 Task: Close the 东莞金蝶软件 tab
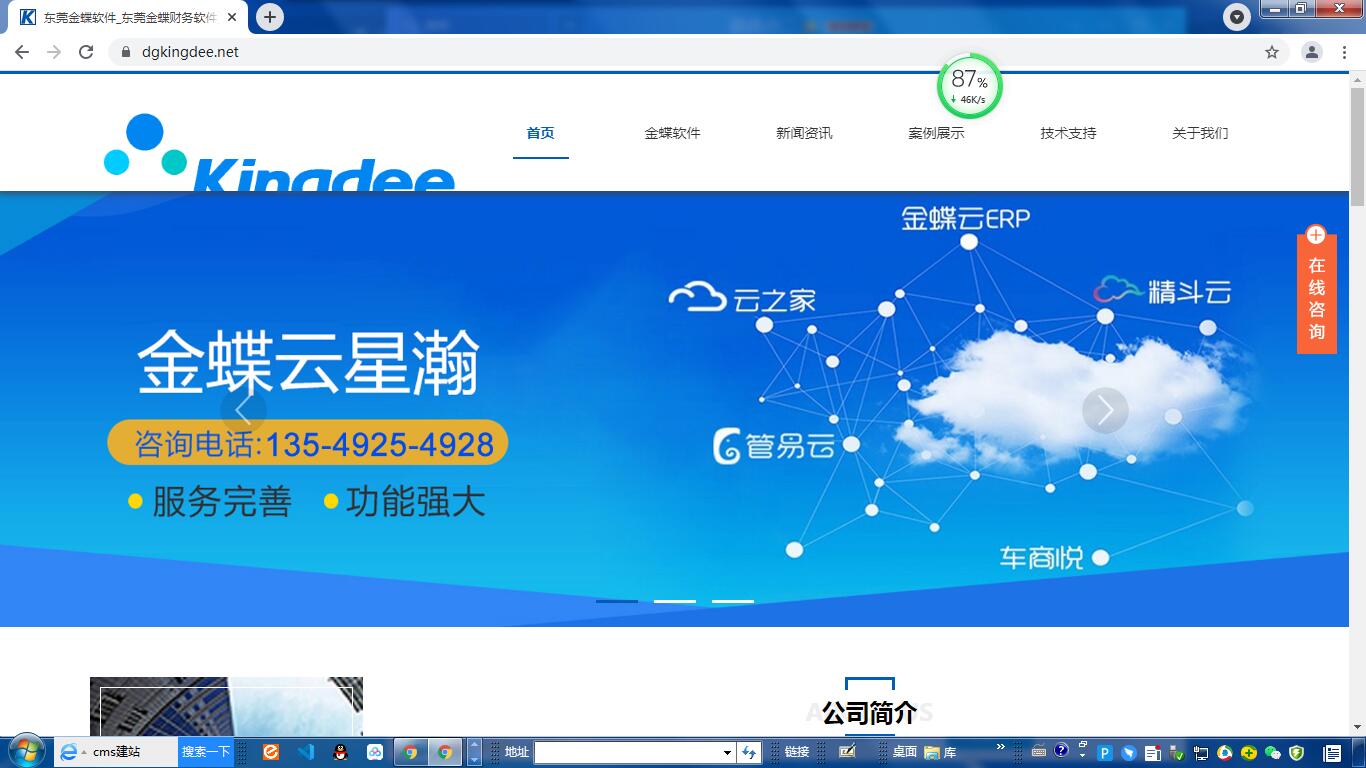pos(232,17)
